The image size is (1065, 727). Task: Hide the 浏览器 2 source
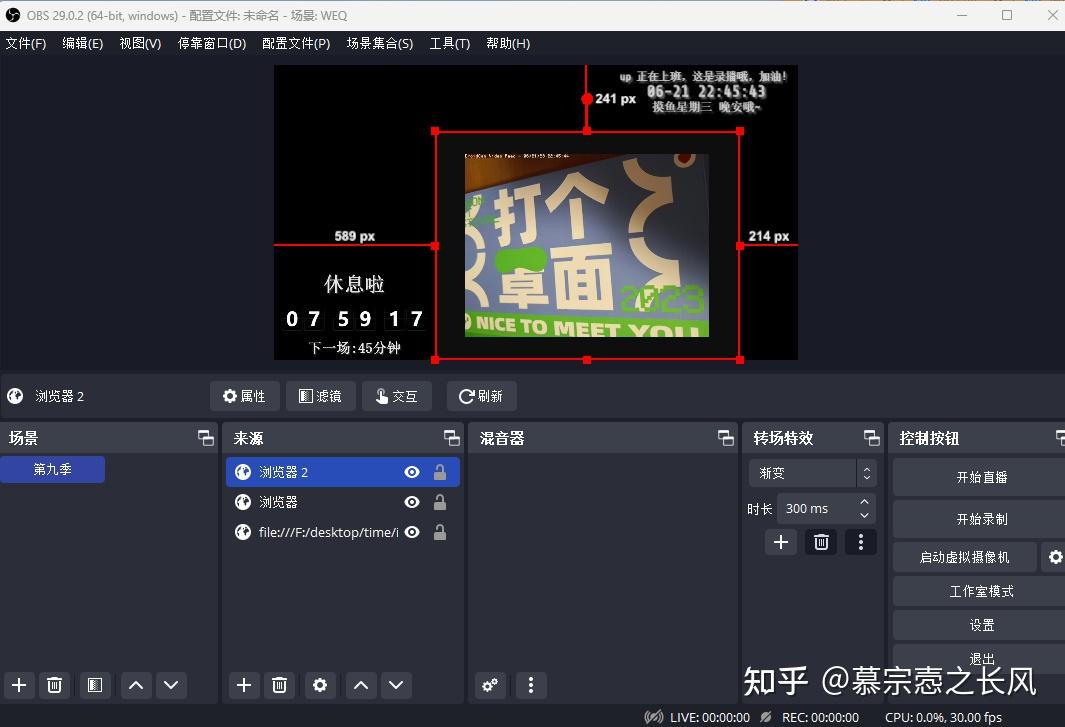click(x=412, y=472)
